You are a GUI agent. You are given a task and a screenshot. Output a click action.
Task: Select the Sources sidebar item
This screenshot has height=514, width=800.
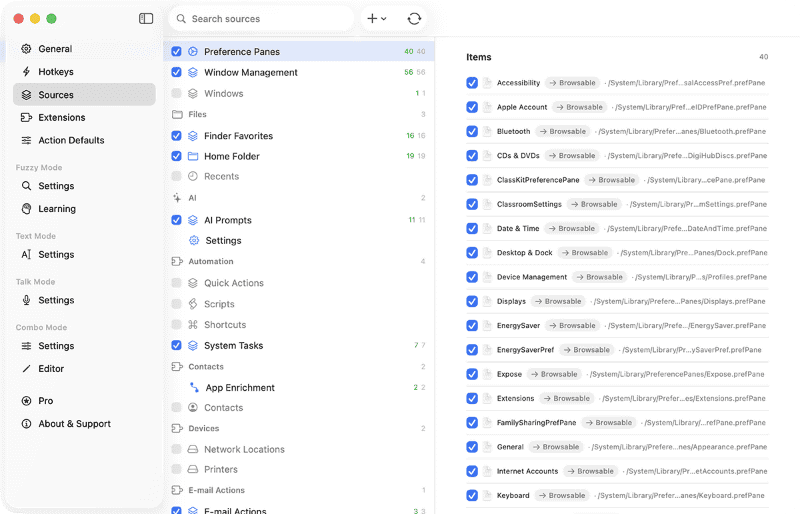pyautogui.click(x=84, y=95)
